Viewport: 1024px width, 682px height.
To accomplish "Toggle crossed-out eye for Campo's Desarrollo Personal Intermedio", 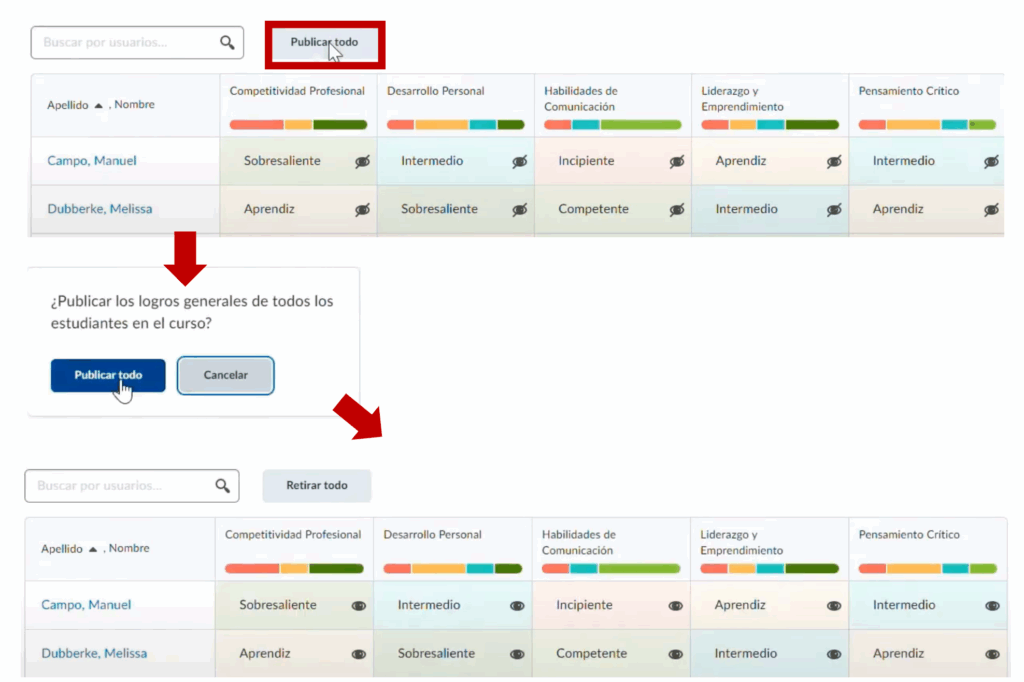I will pos(520,162).
